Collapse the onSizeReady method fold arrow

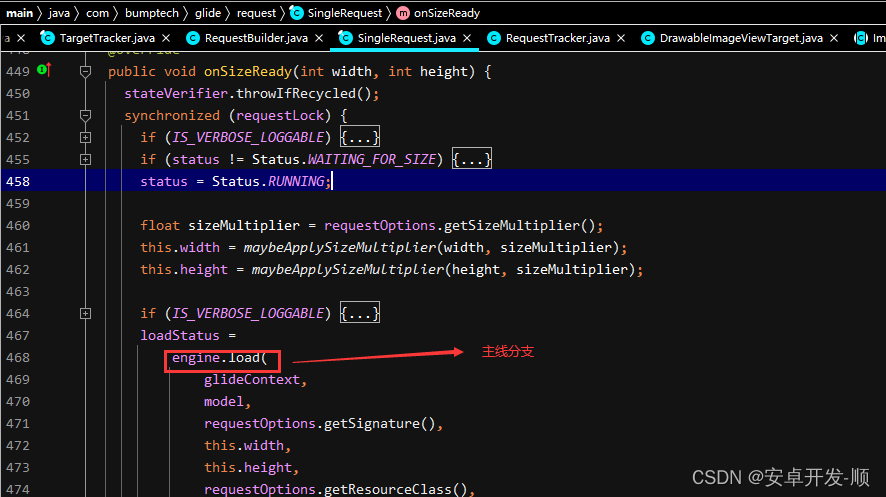click(x=86, y=71)
